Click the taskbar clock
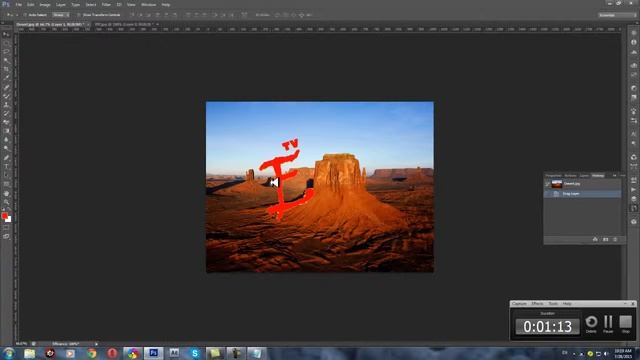 click(623, 353)
